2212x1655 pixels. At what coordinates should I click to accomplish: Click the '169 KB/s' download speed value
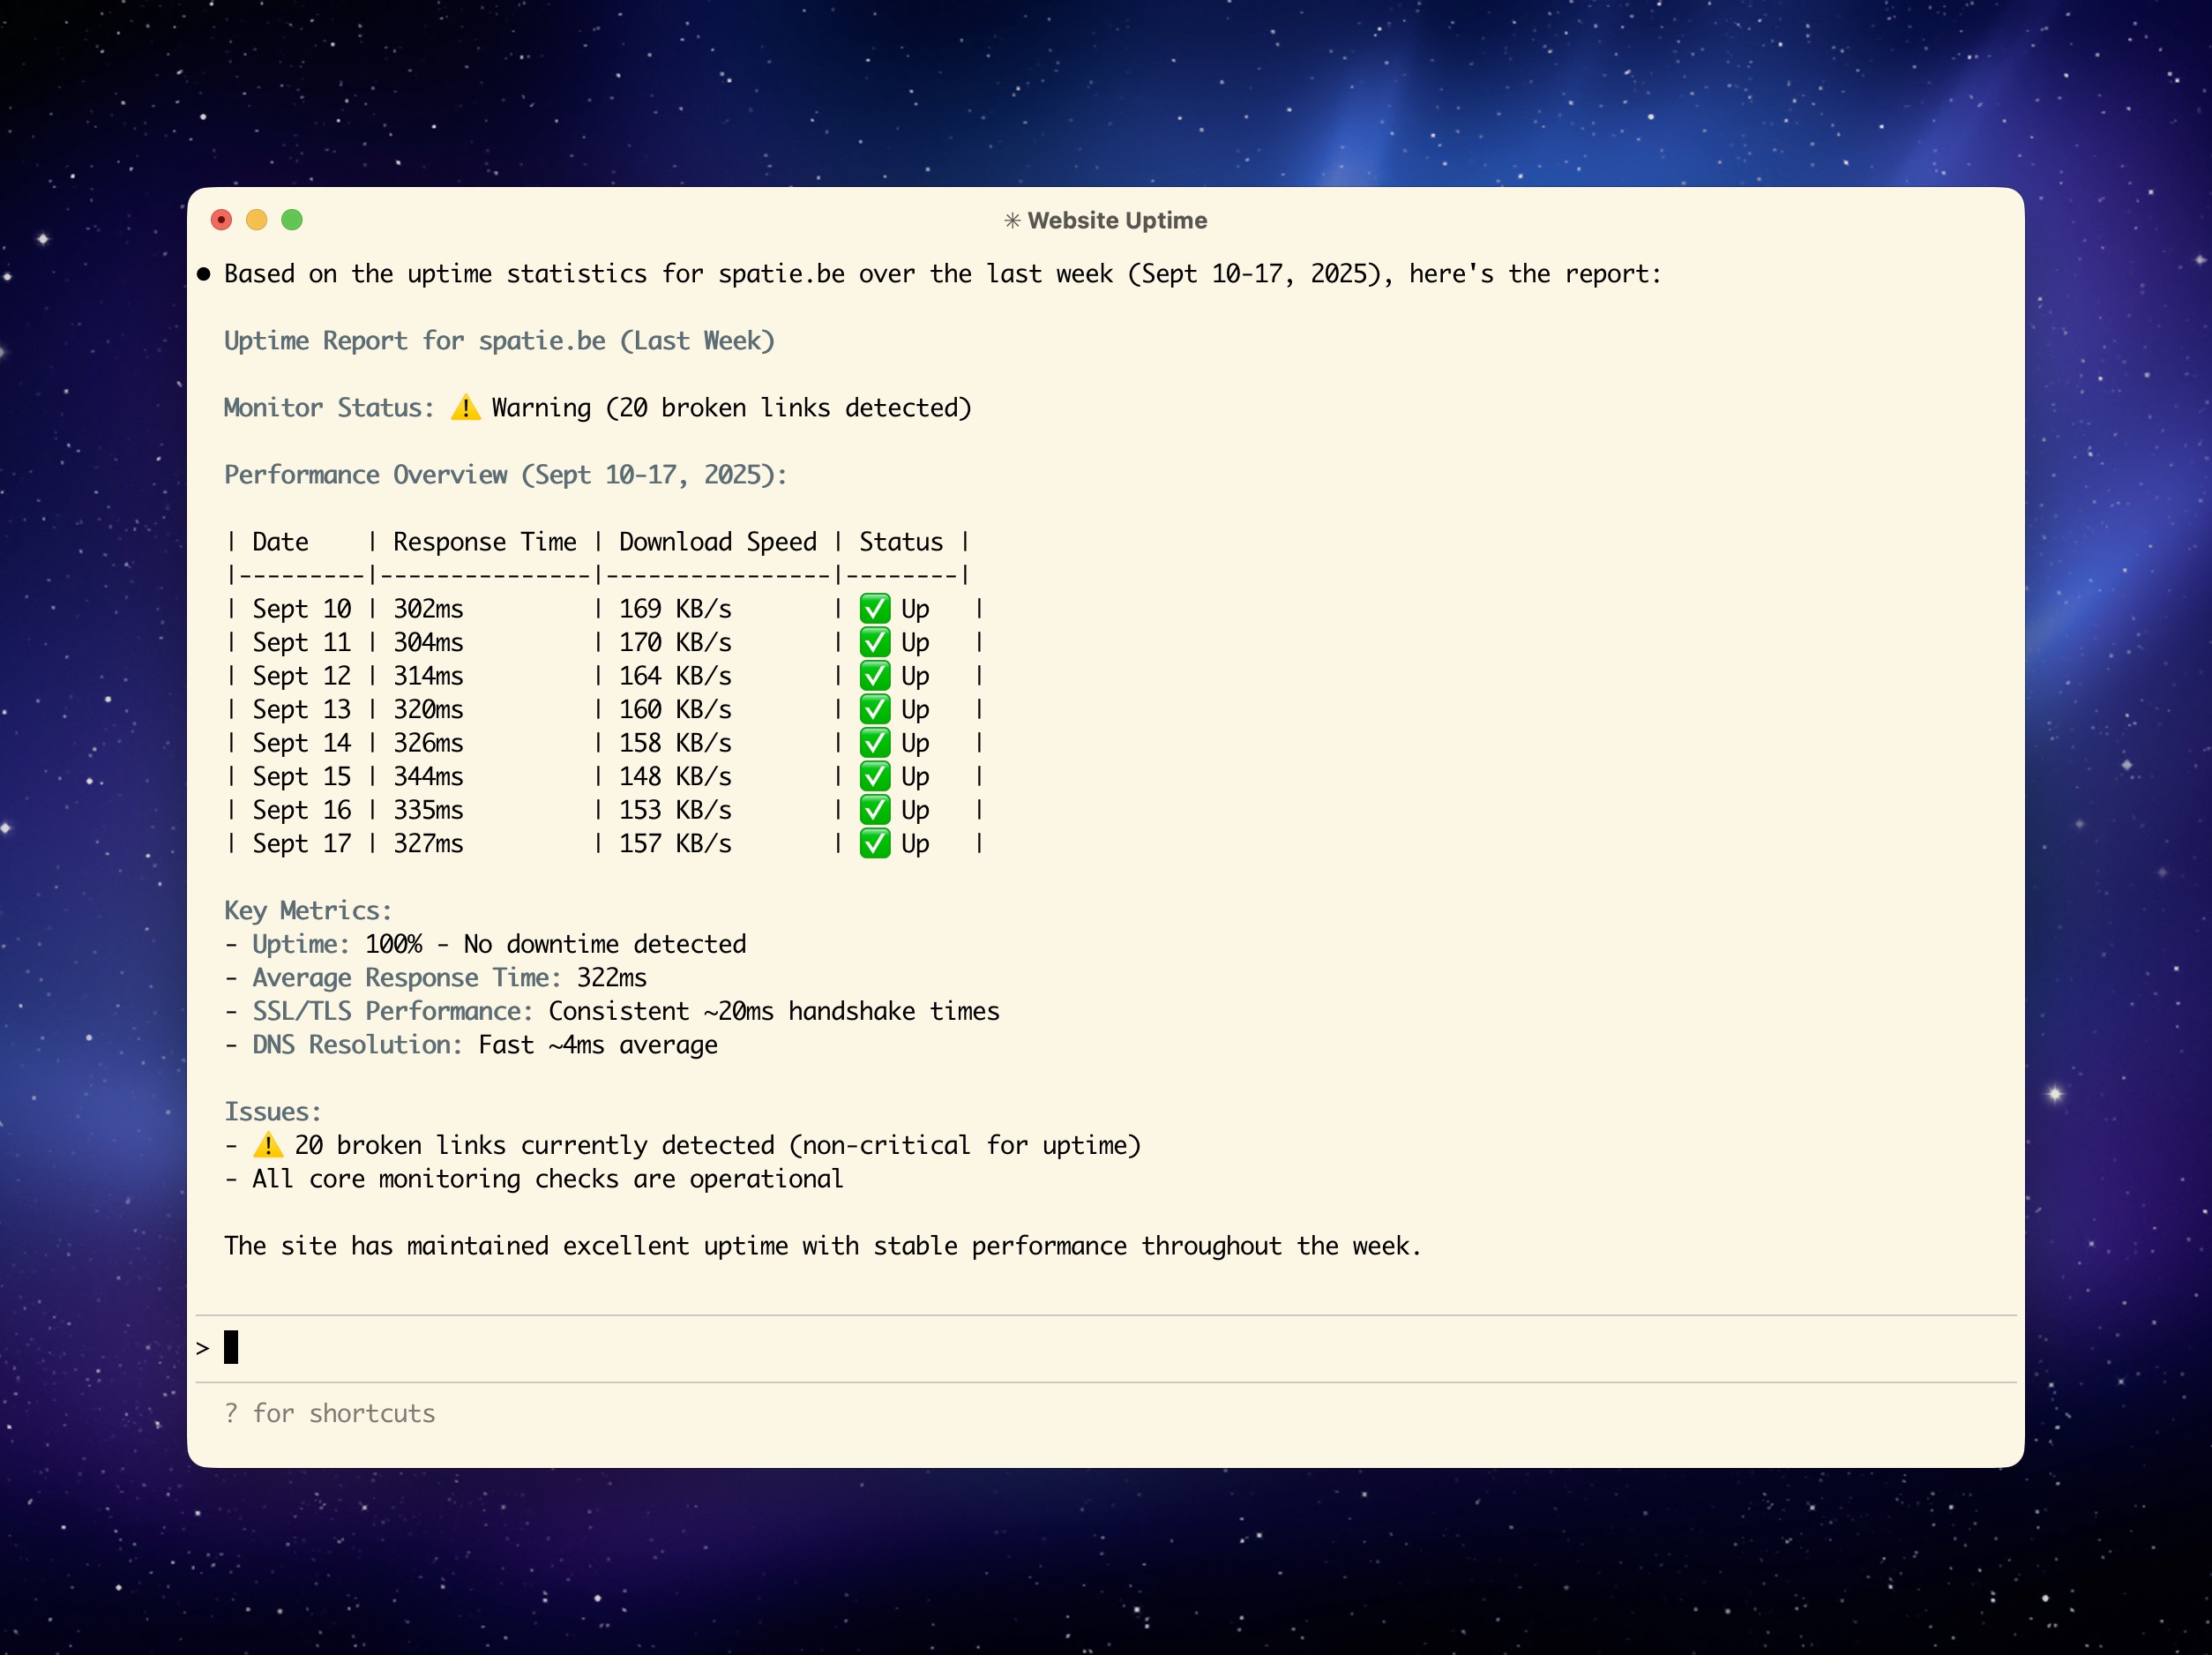[x=675, y=609]
